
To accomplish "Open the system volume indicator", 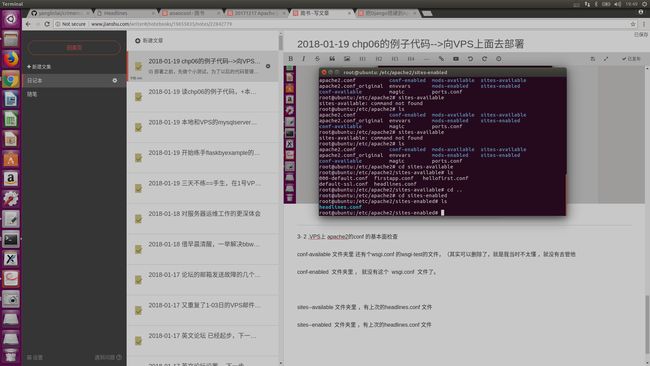I will [618, 4].
